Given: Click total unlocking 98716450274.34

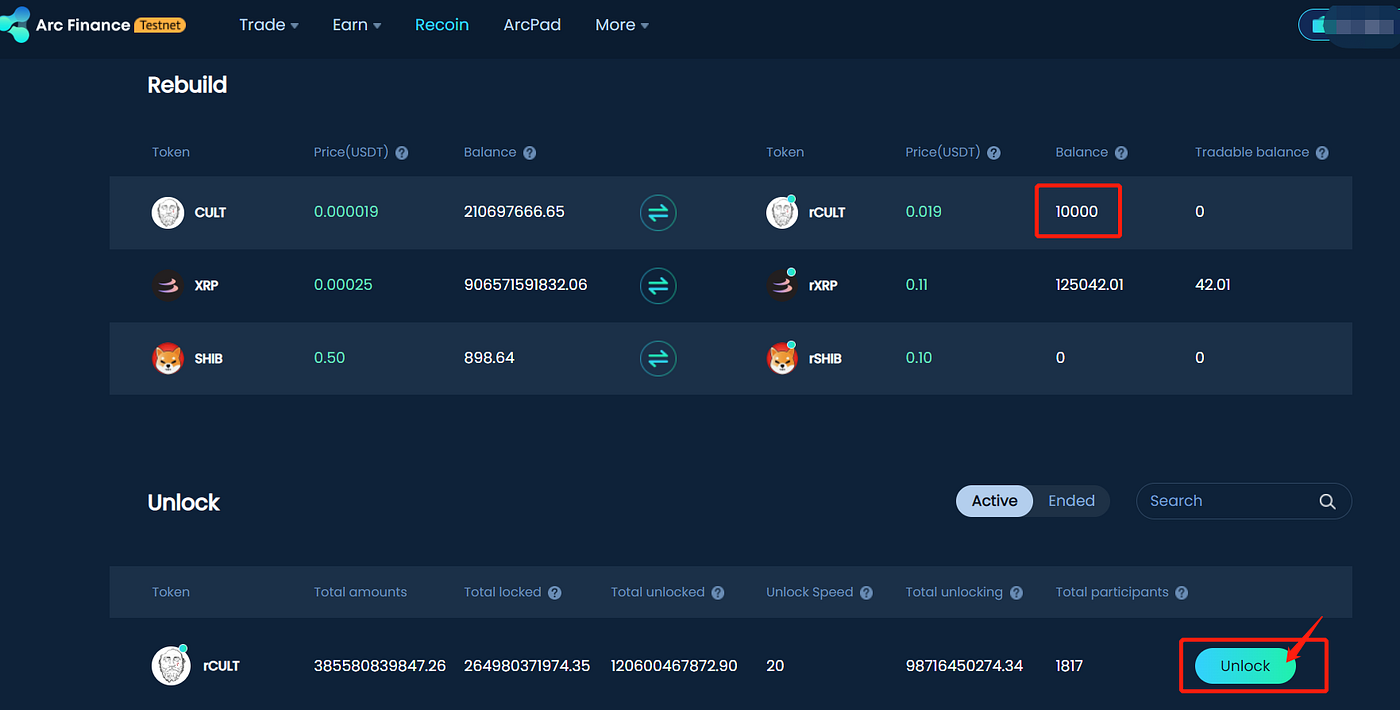Looking at the screenshot, I should tap(965, 666).
